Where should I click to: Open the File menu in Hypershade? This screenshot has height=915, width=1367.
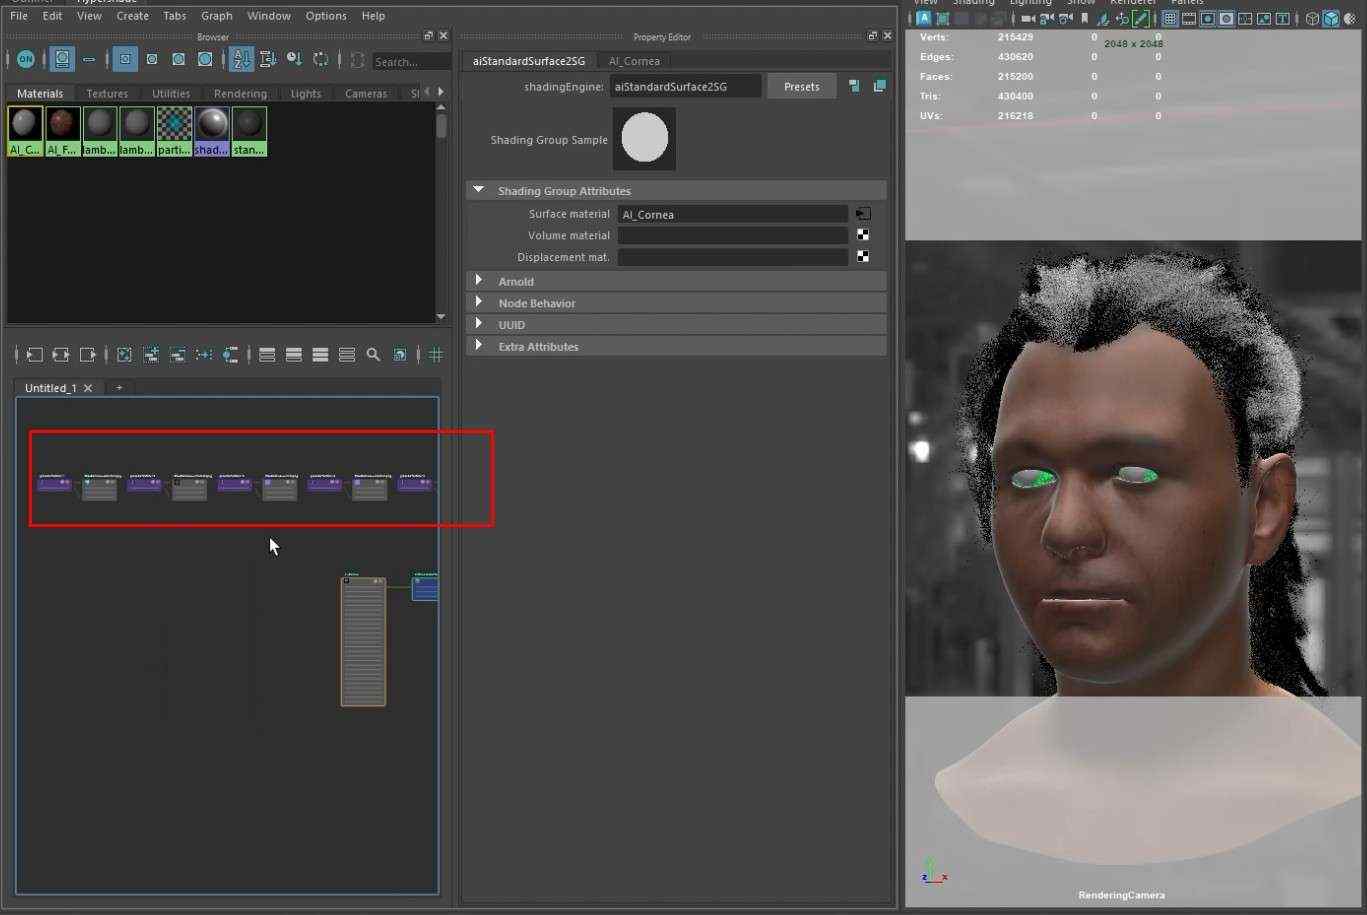19,16
